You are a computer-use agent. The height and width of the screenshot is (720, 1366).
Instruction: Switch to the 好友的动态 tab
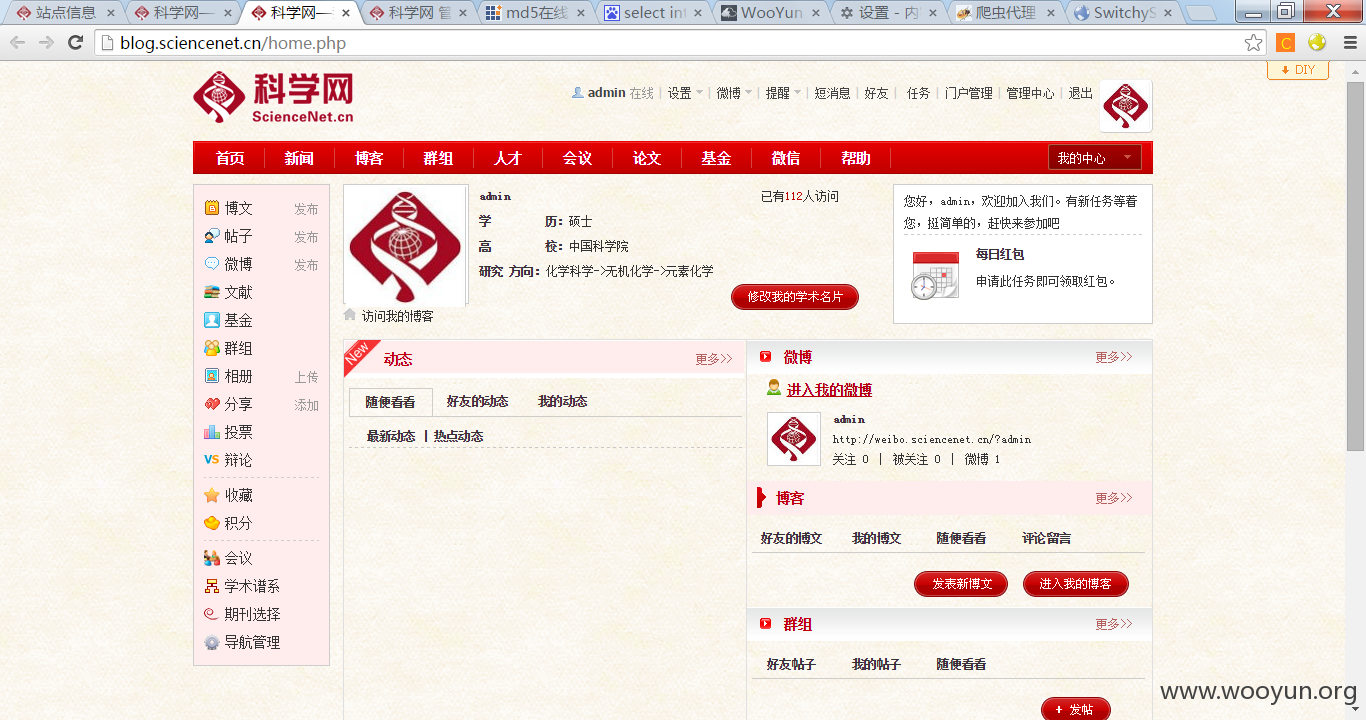click(477, 402)
